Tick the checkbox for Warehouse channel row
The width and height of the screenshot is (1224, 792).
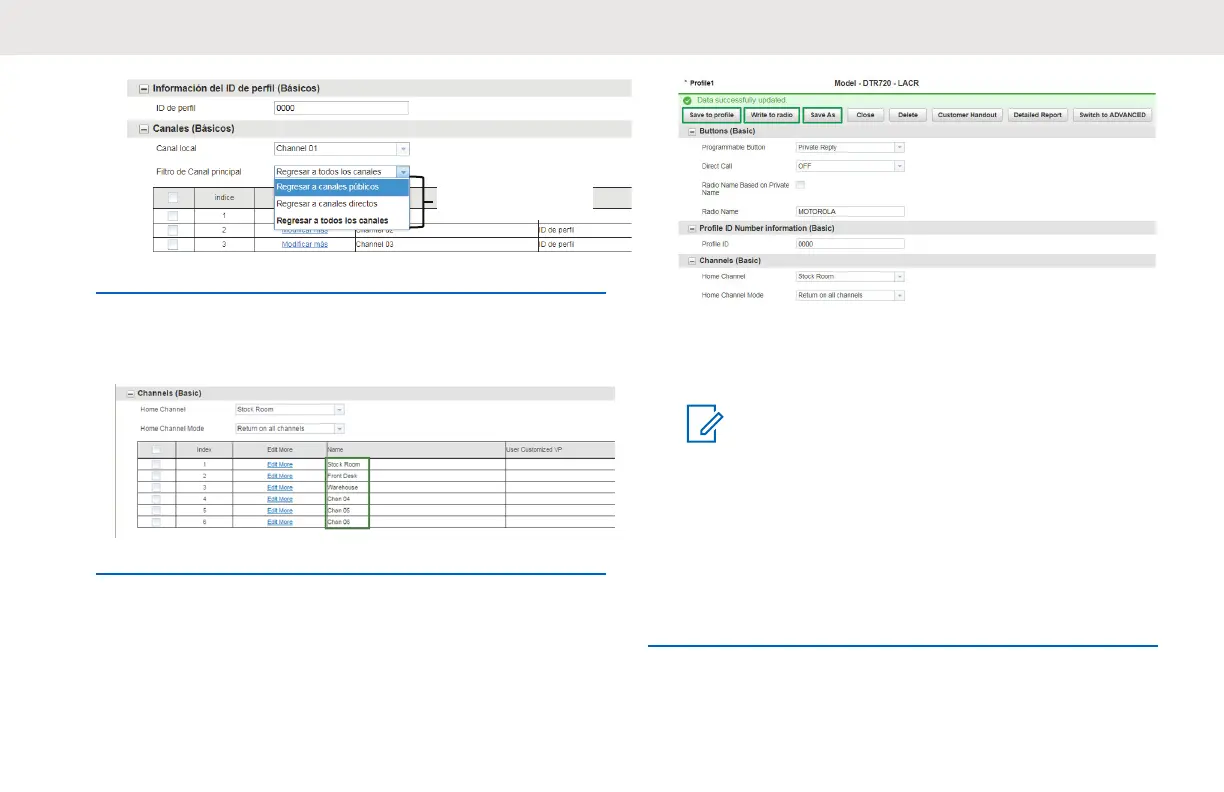[x=156, y=488]
